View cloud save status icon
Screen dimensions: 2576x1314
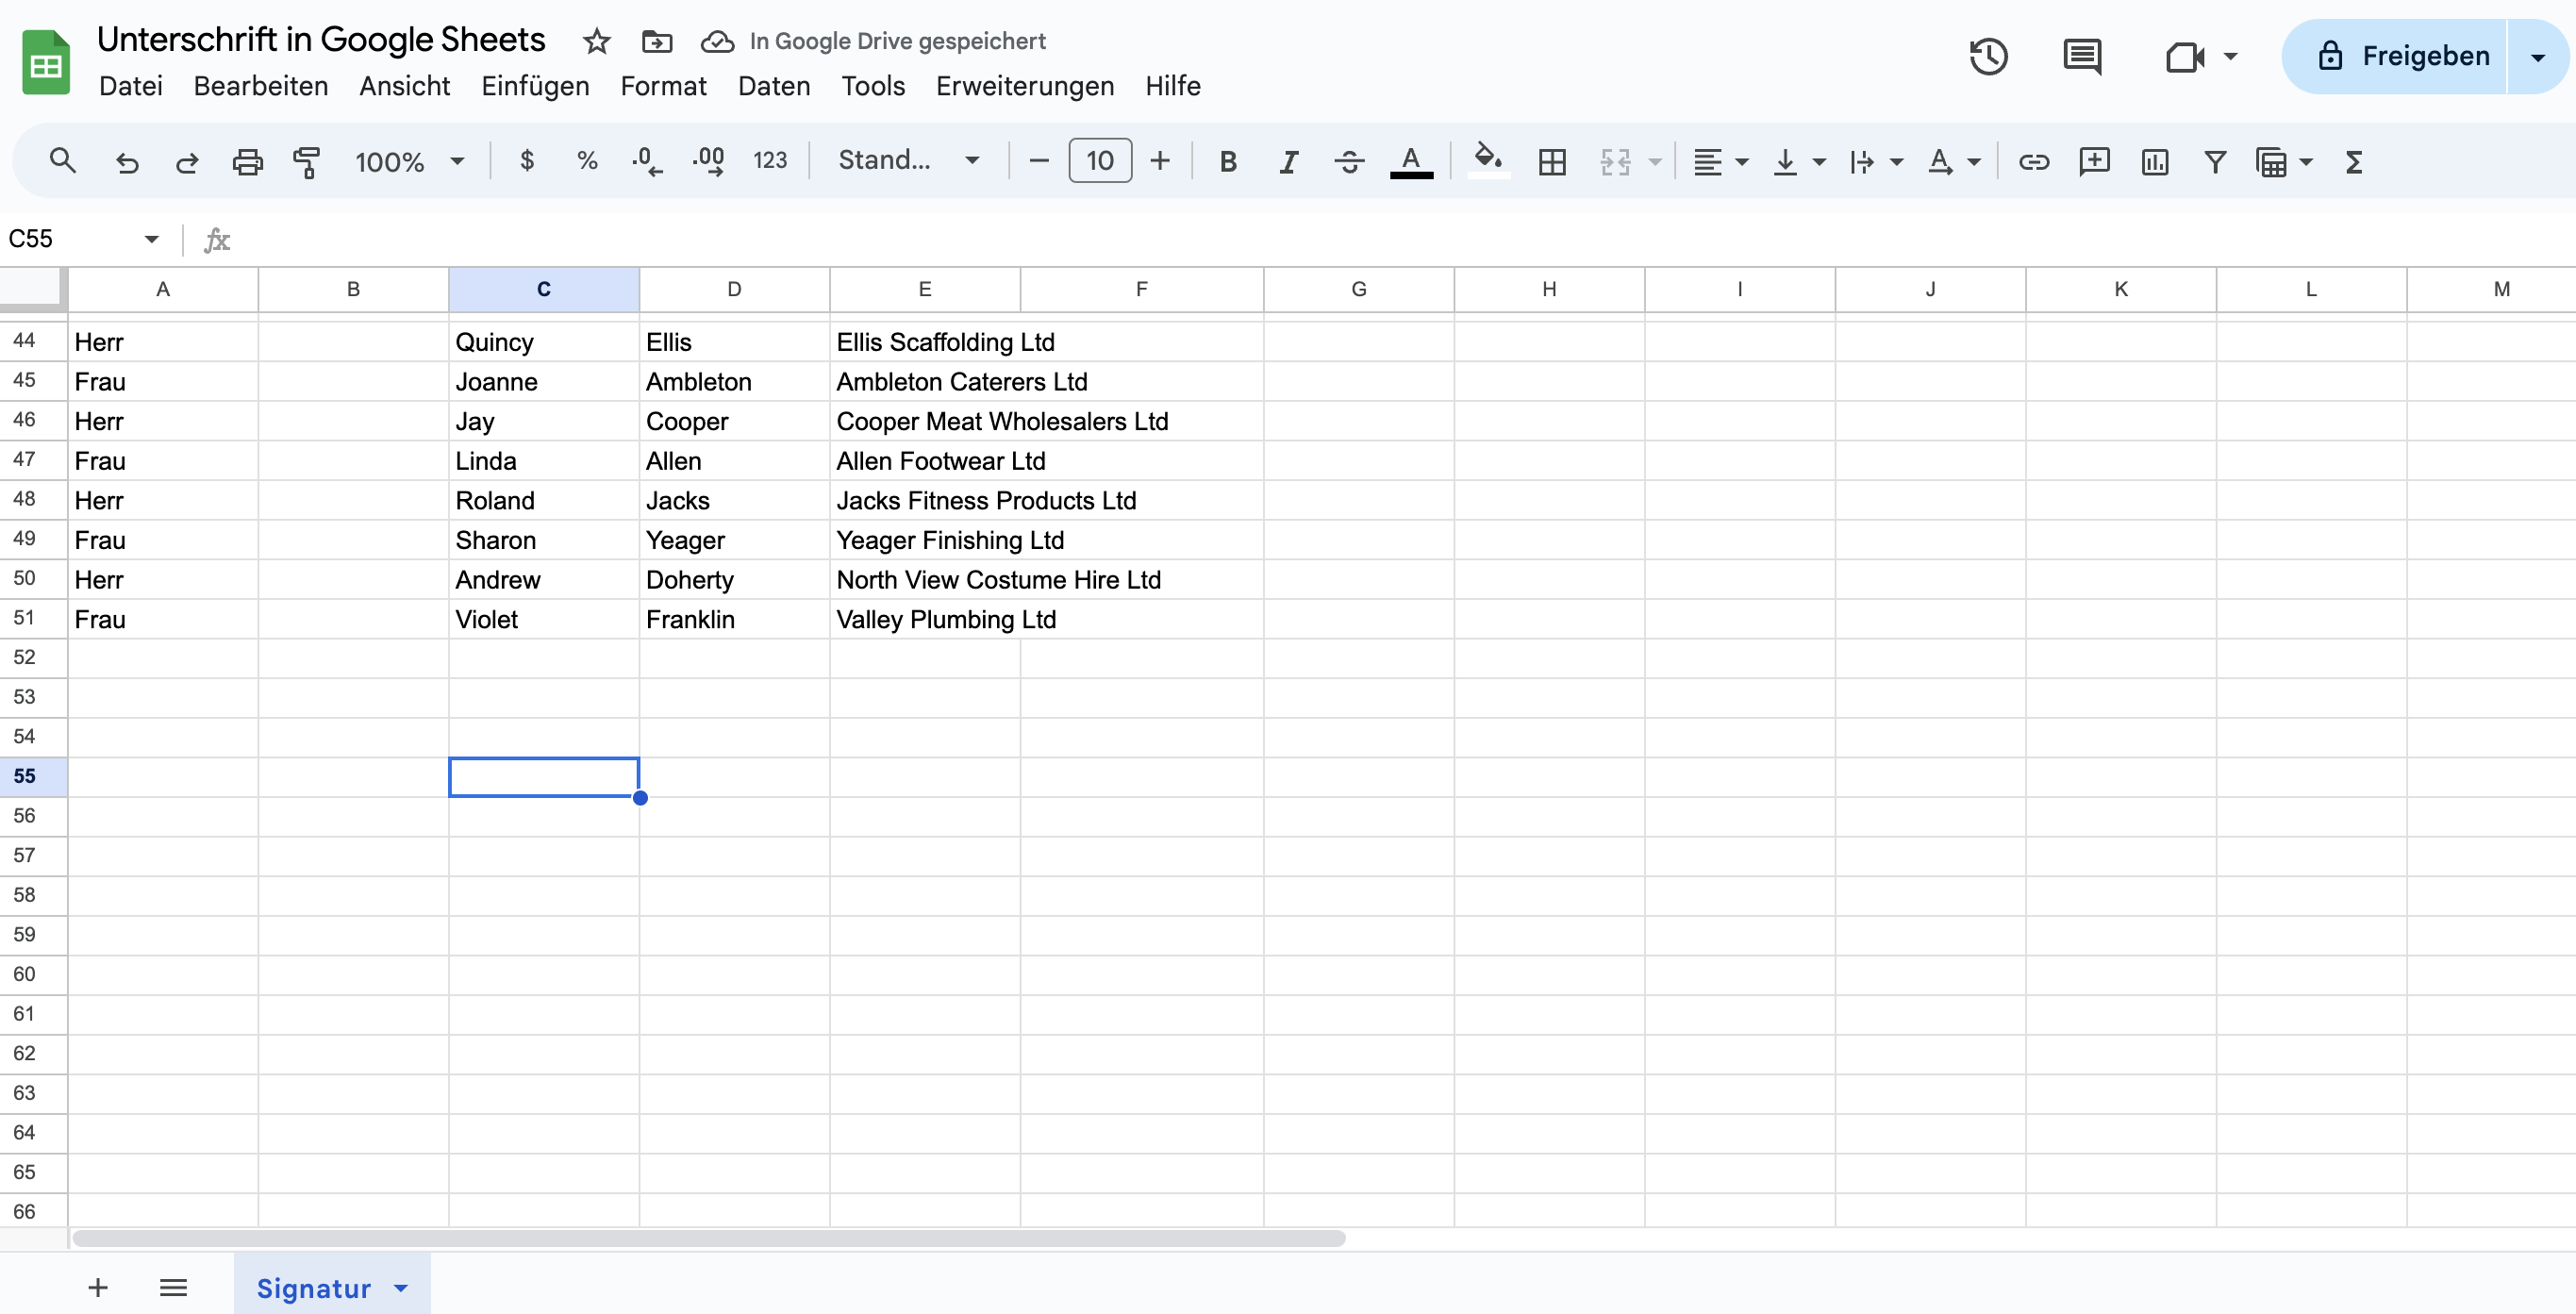pos(717,41)
